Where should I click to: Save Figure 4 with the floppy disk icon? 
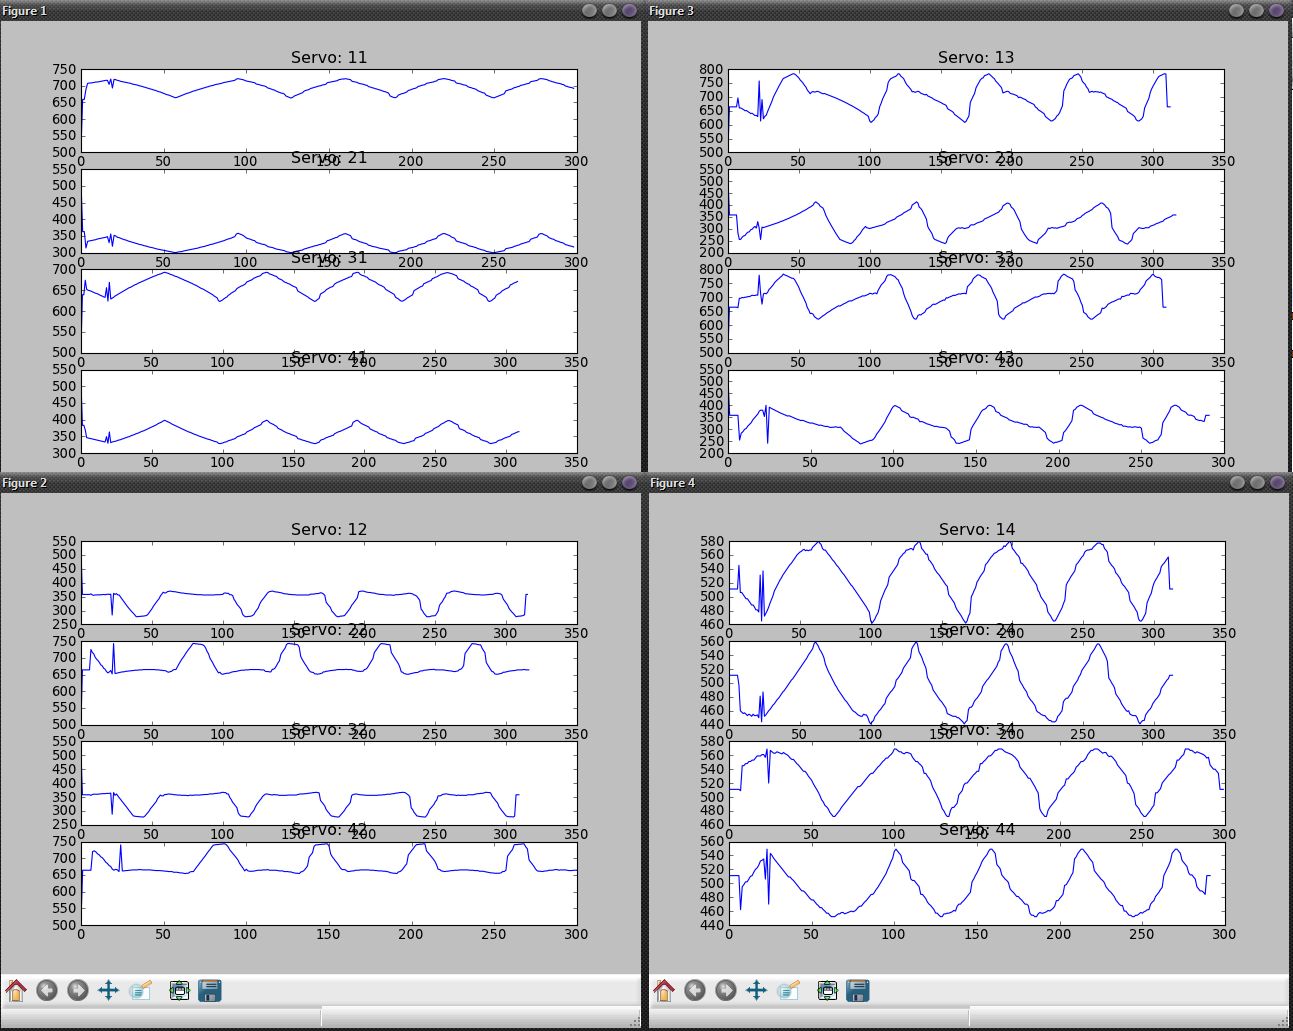[858, 990]
